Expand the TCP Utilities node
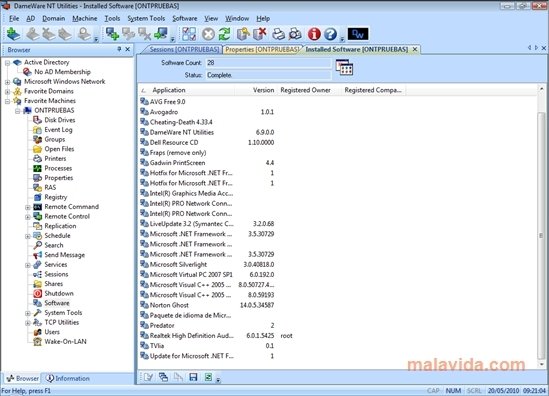The width and height of the screenshot is (549, 396). (28, 323)
